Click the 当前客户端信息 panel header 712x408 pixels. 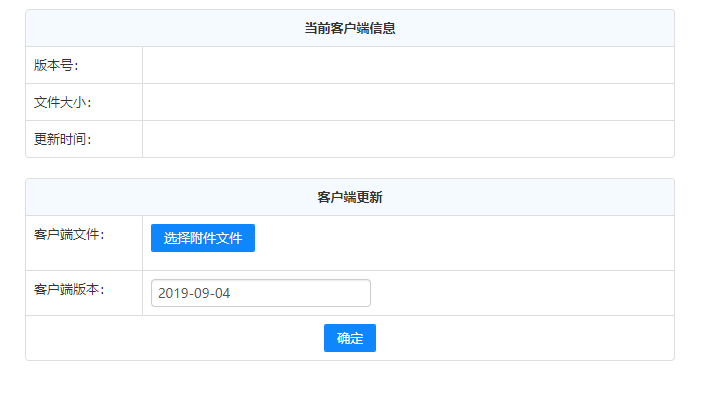click(x=349, y=28)
